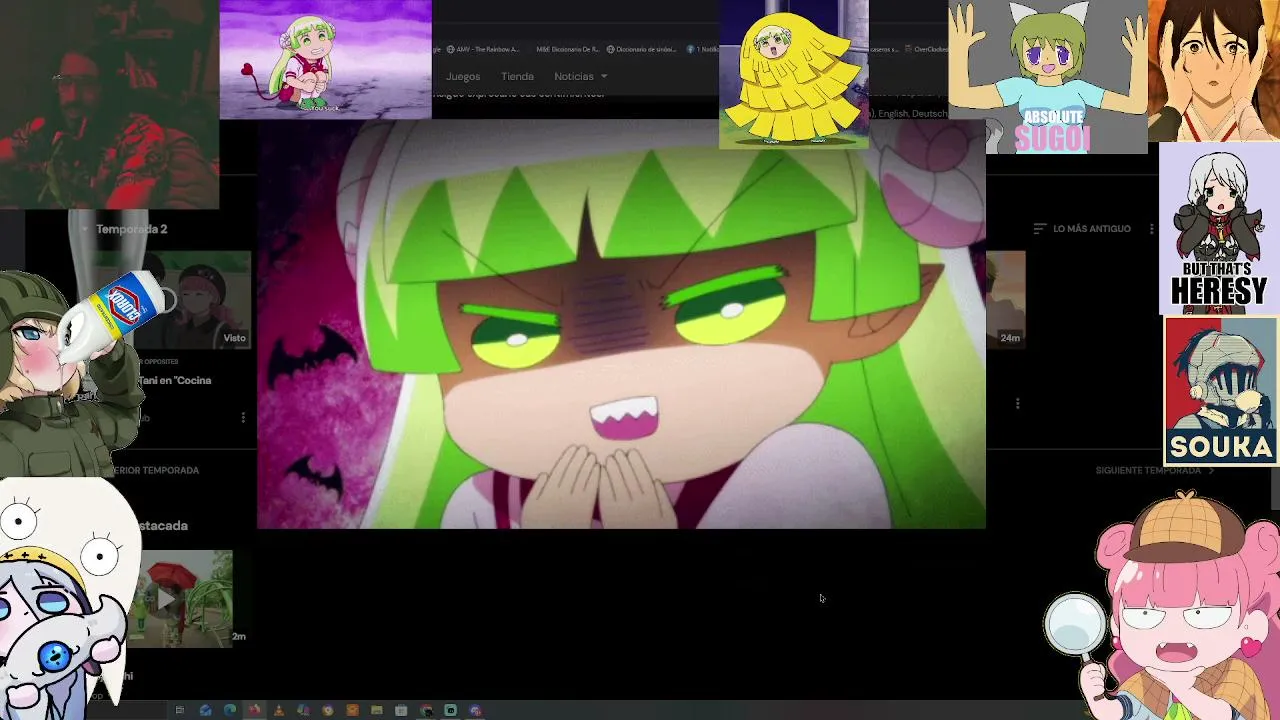Launch Microsoft Edge from the taskbar

(230, 710)
